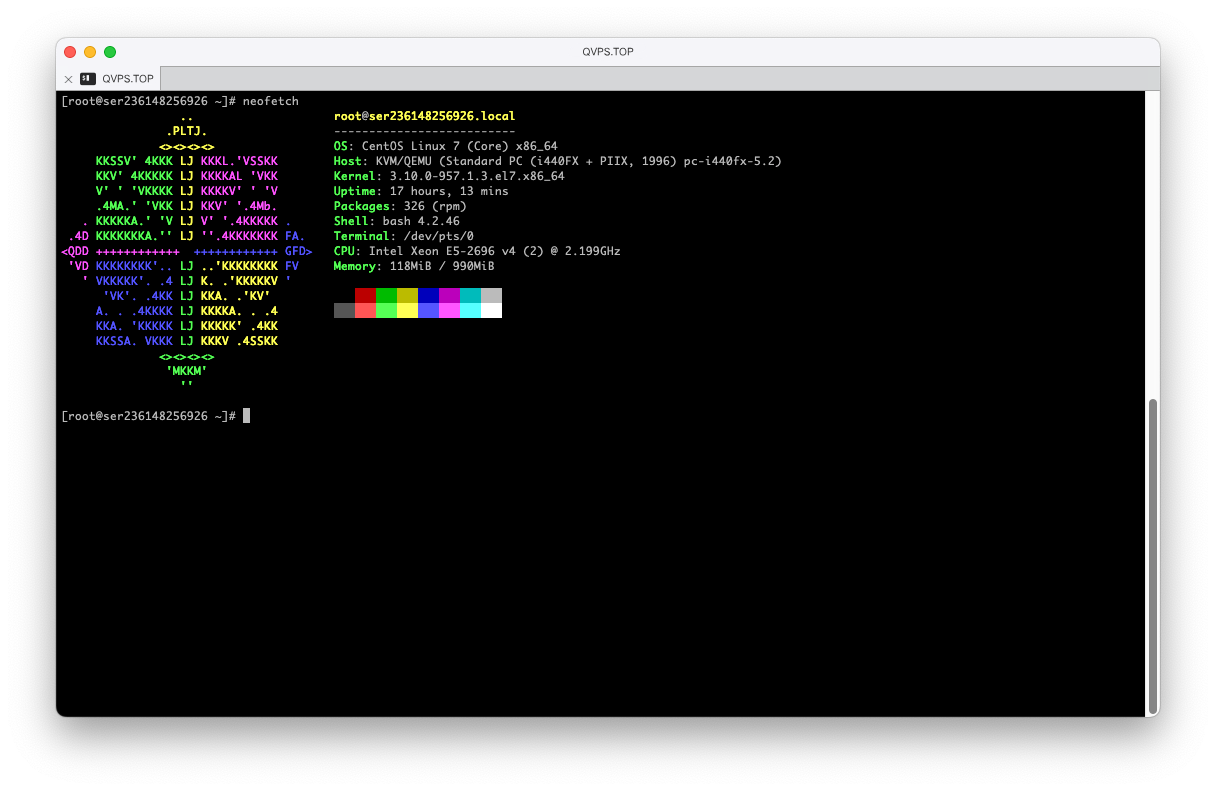
Task: Click the red close window button
Action: [x=70, y=52]
